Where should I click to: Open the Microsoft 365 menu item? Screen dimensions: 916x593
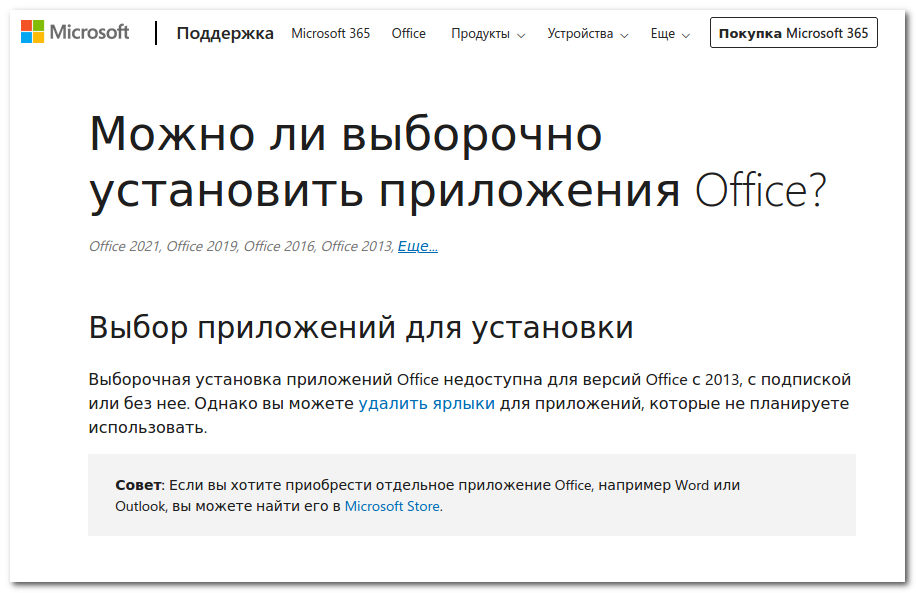[331, 33]
